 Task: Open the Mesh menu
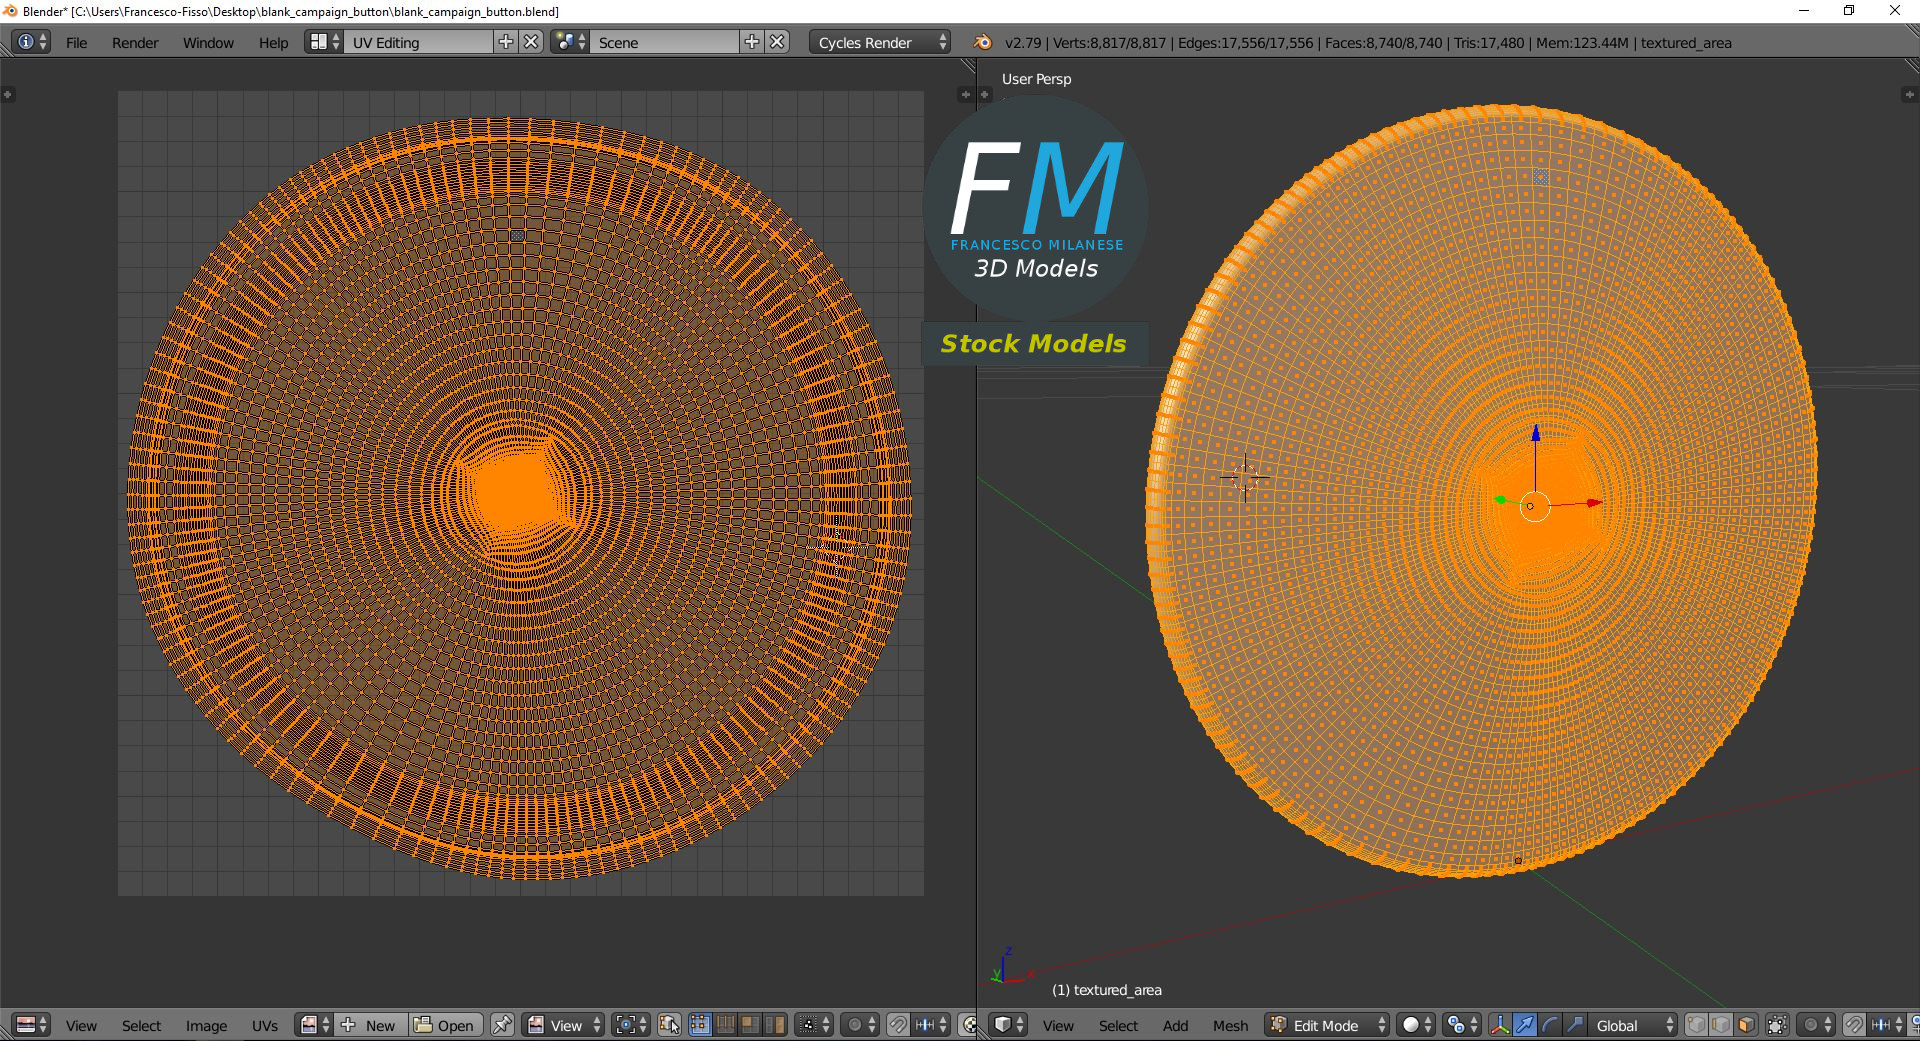click(x=1230, y=1026)
